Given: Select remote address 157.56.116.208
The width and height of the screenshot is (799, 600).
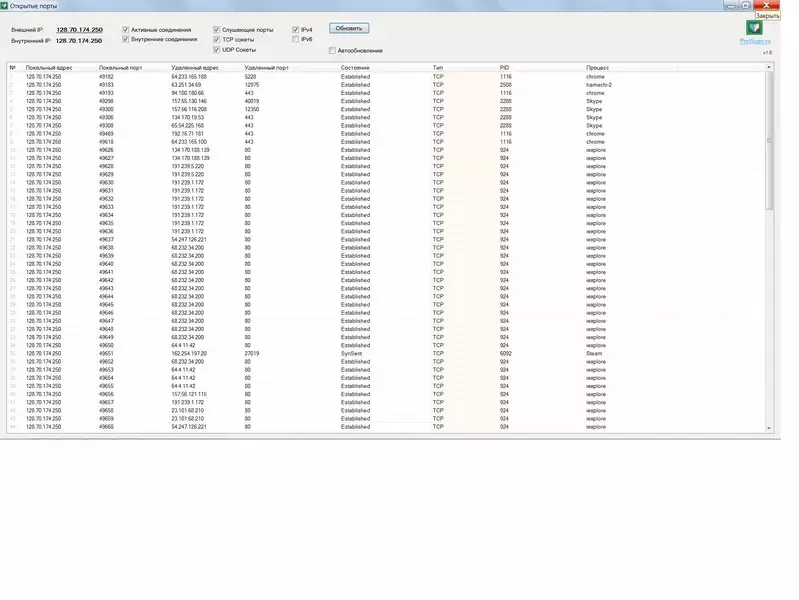Looking at the screenshot, I should click(189, 109).
